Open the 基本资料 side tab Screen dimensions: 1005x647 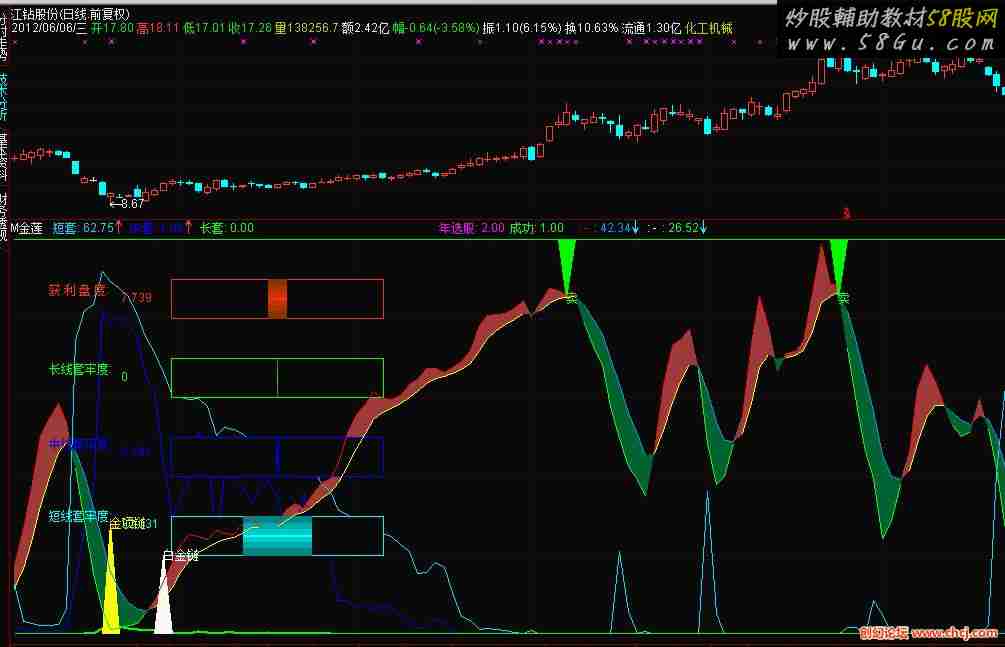[3, 156]
